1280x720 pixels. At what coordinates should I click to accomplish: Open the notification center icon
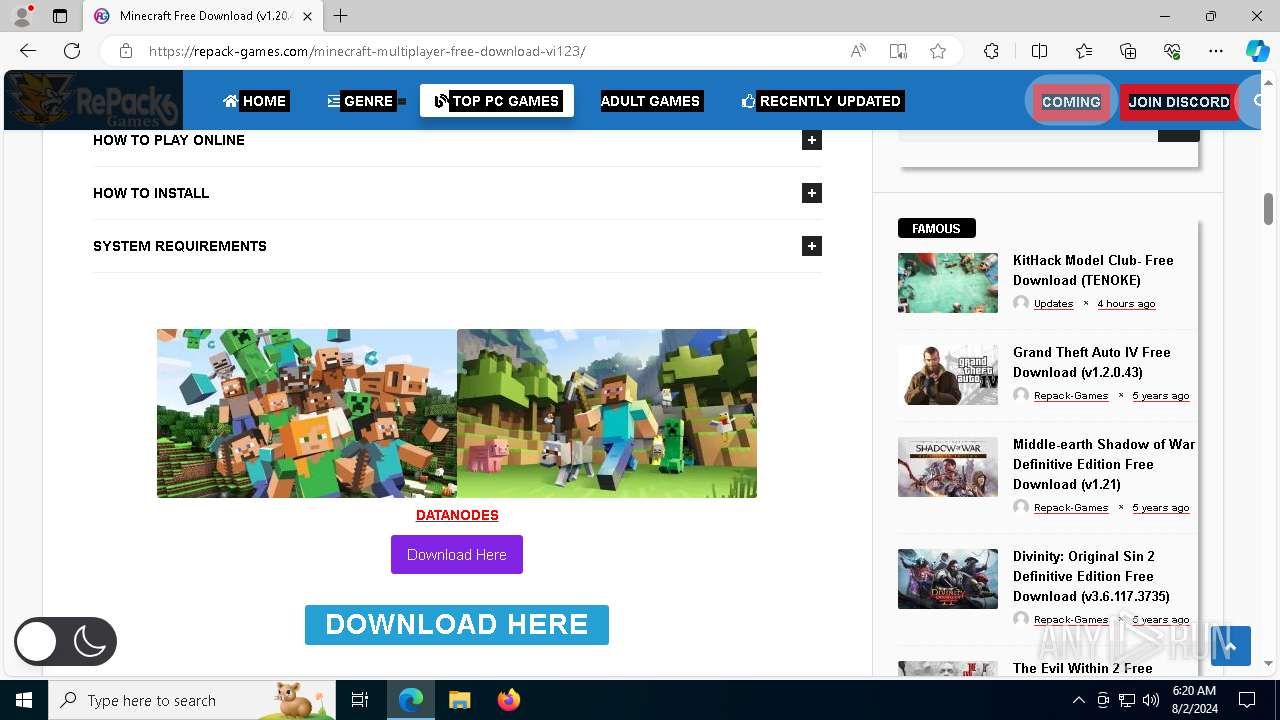coord(1247,700)
